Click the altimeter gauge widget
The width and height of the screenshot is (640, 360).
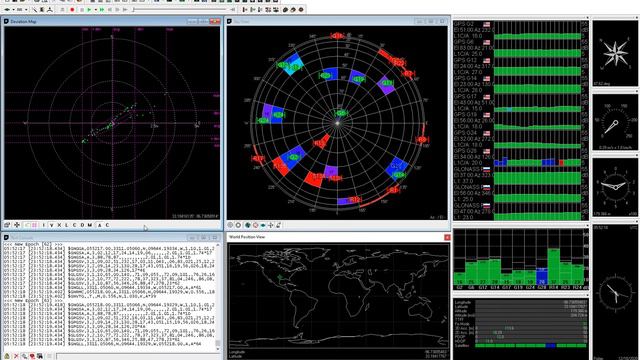[x=615, y=187]
